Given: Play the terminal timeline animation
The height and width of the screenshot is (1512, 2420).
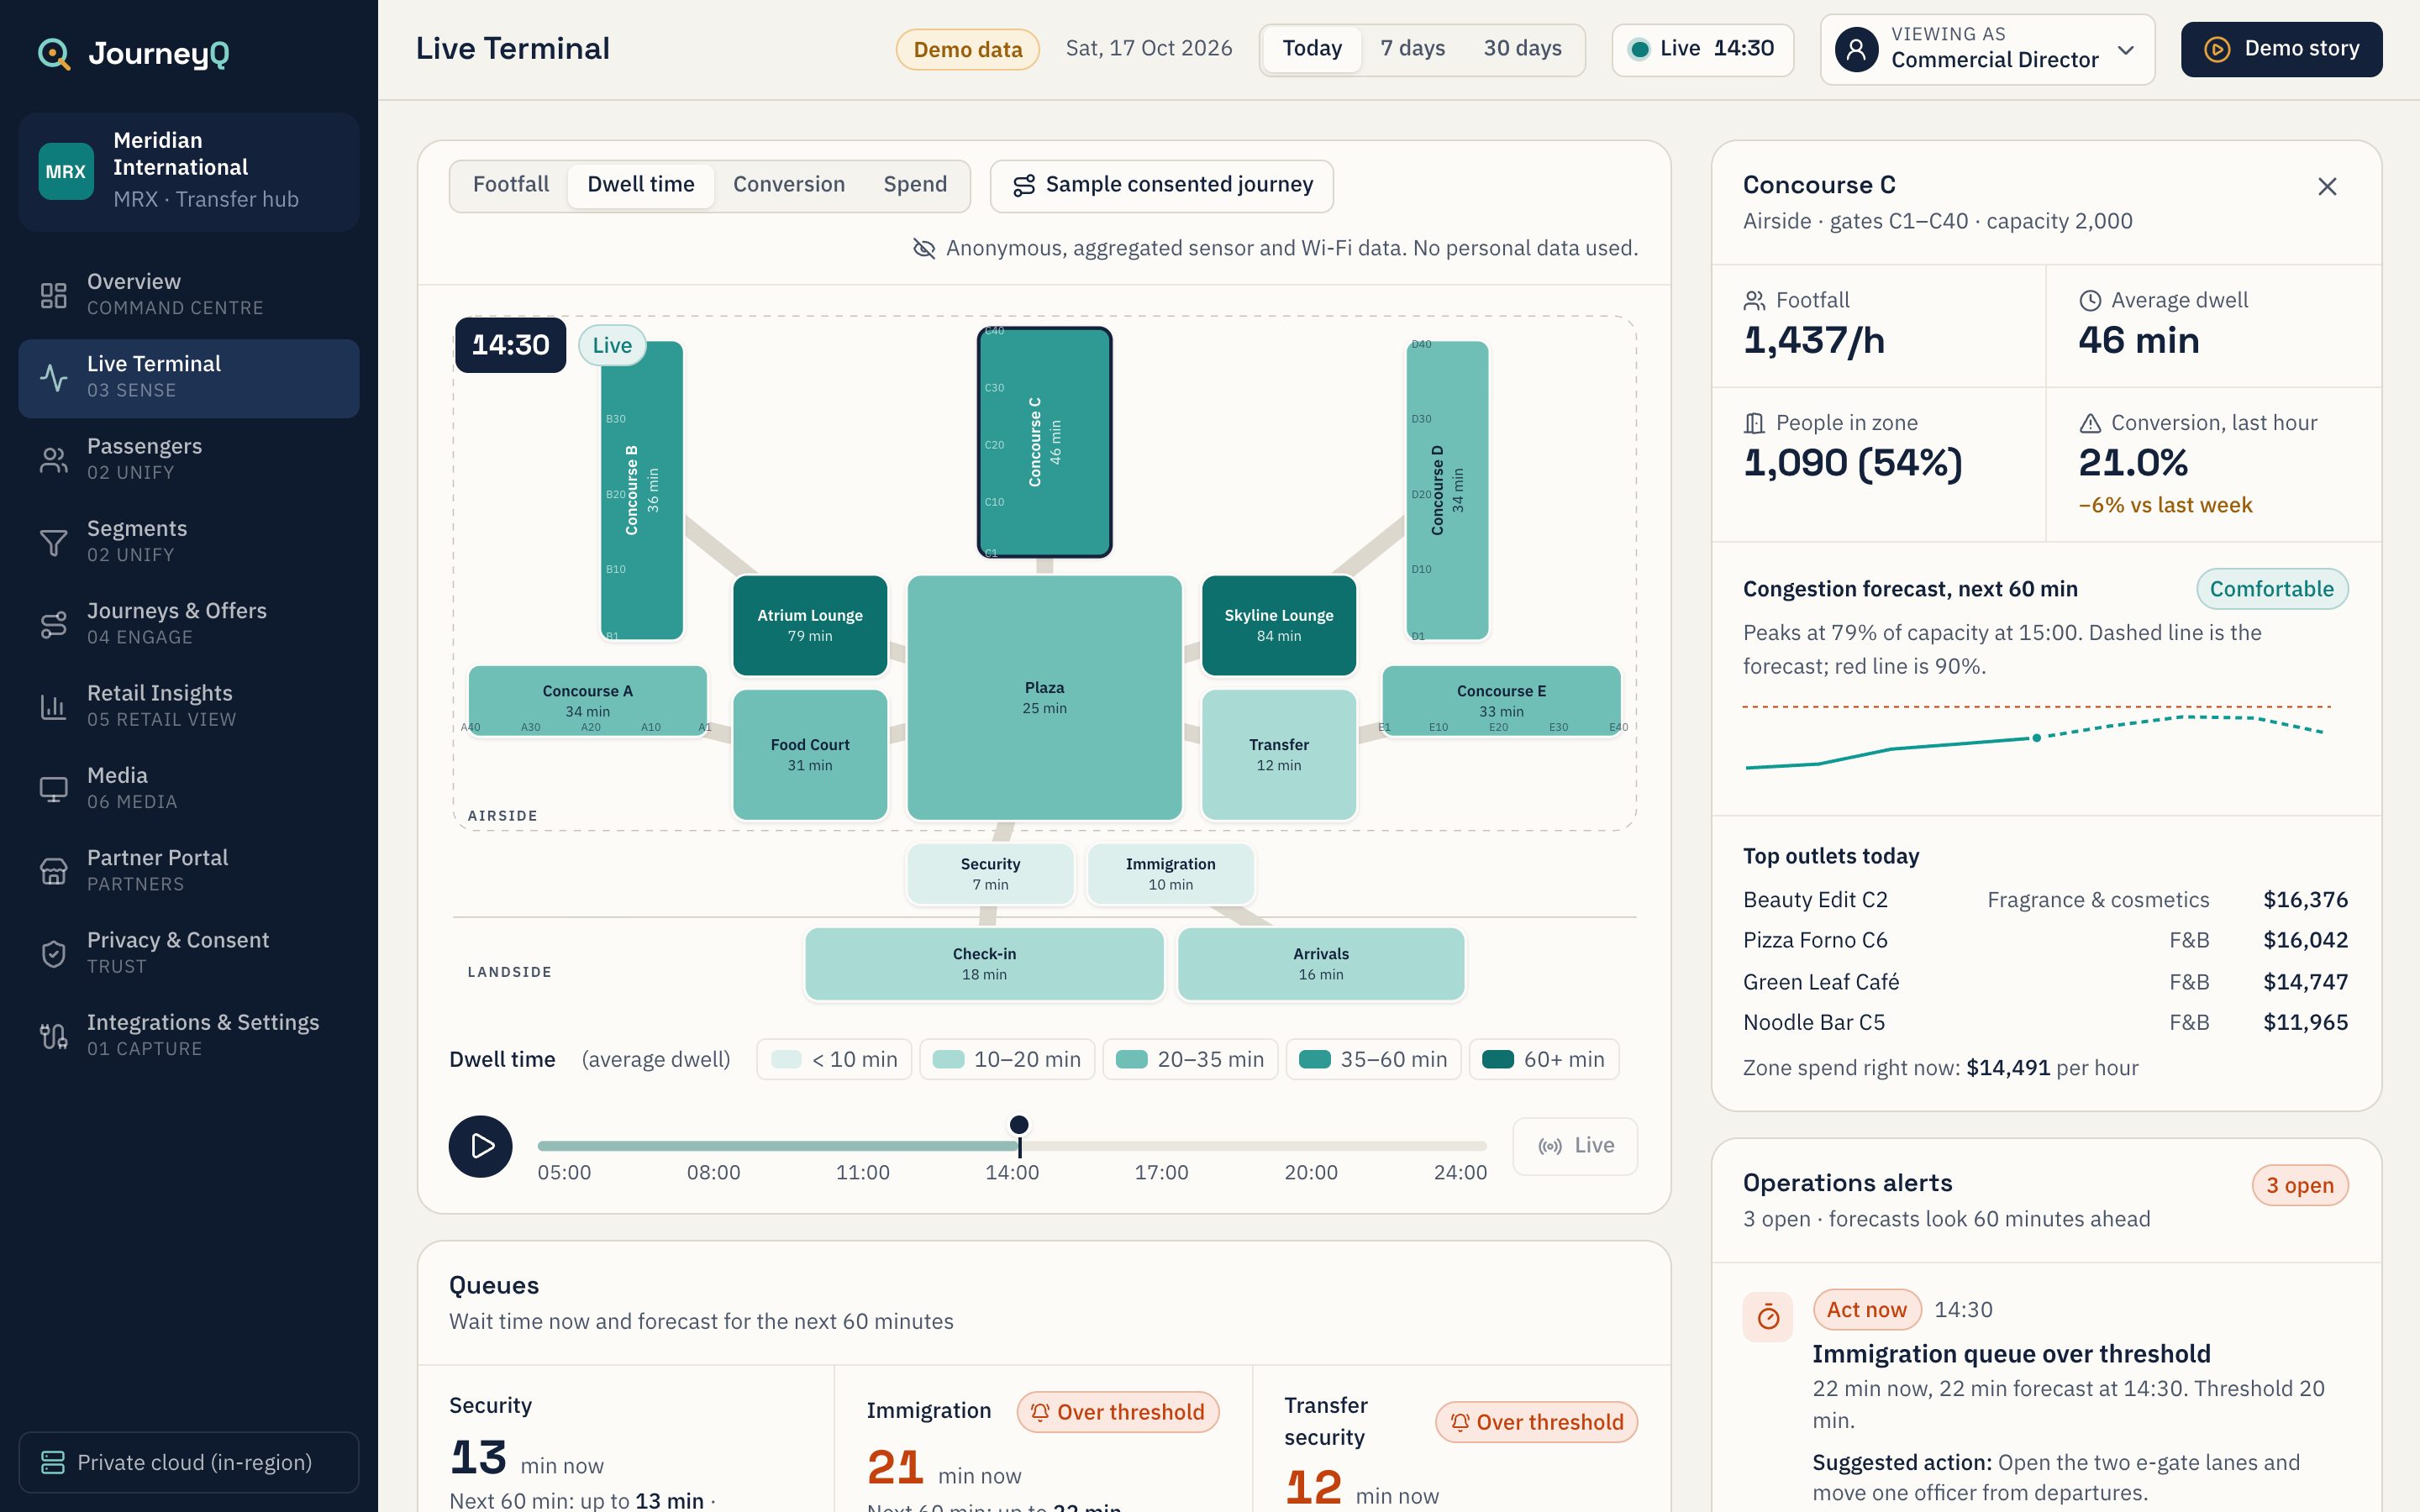Looking at the screenshot, I should [x=480, y=1146].
